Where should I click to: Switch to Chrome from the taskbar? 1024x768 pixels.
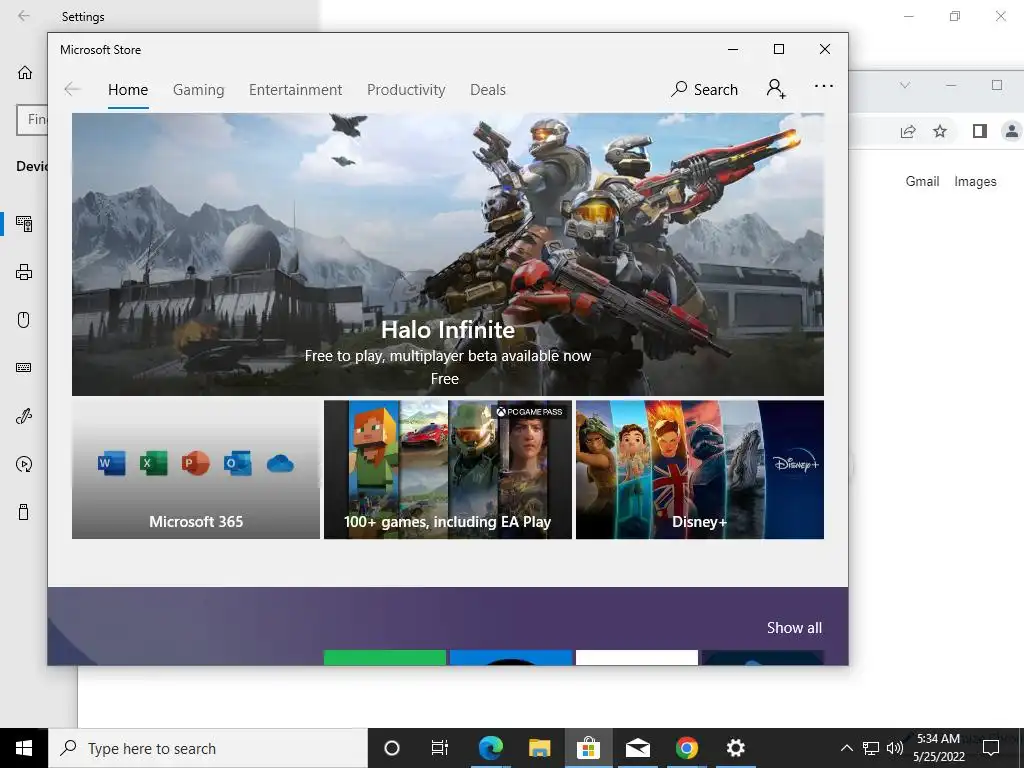[x=686, y=748]
